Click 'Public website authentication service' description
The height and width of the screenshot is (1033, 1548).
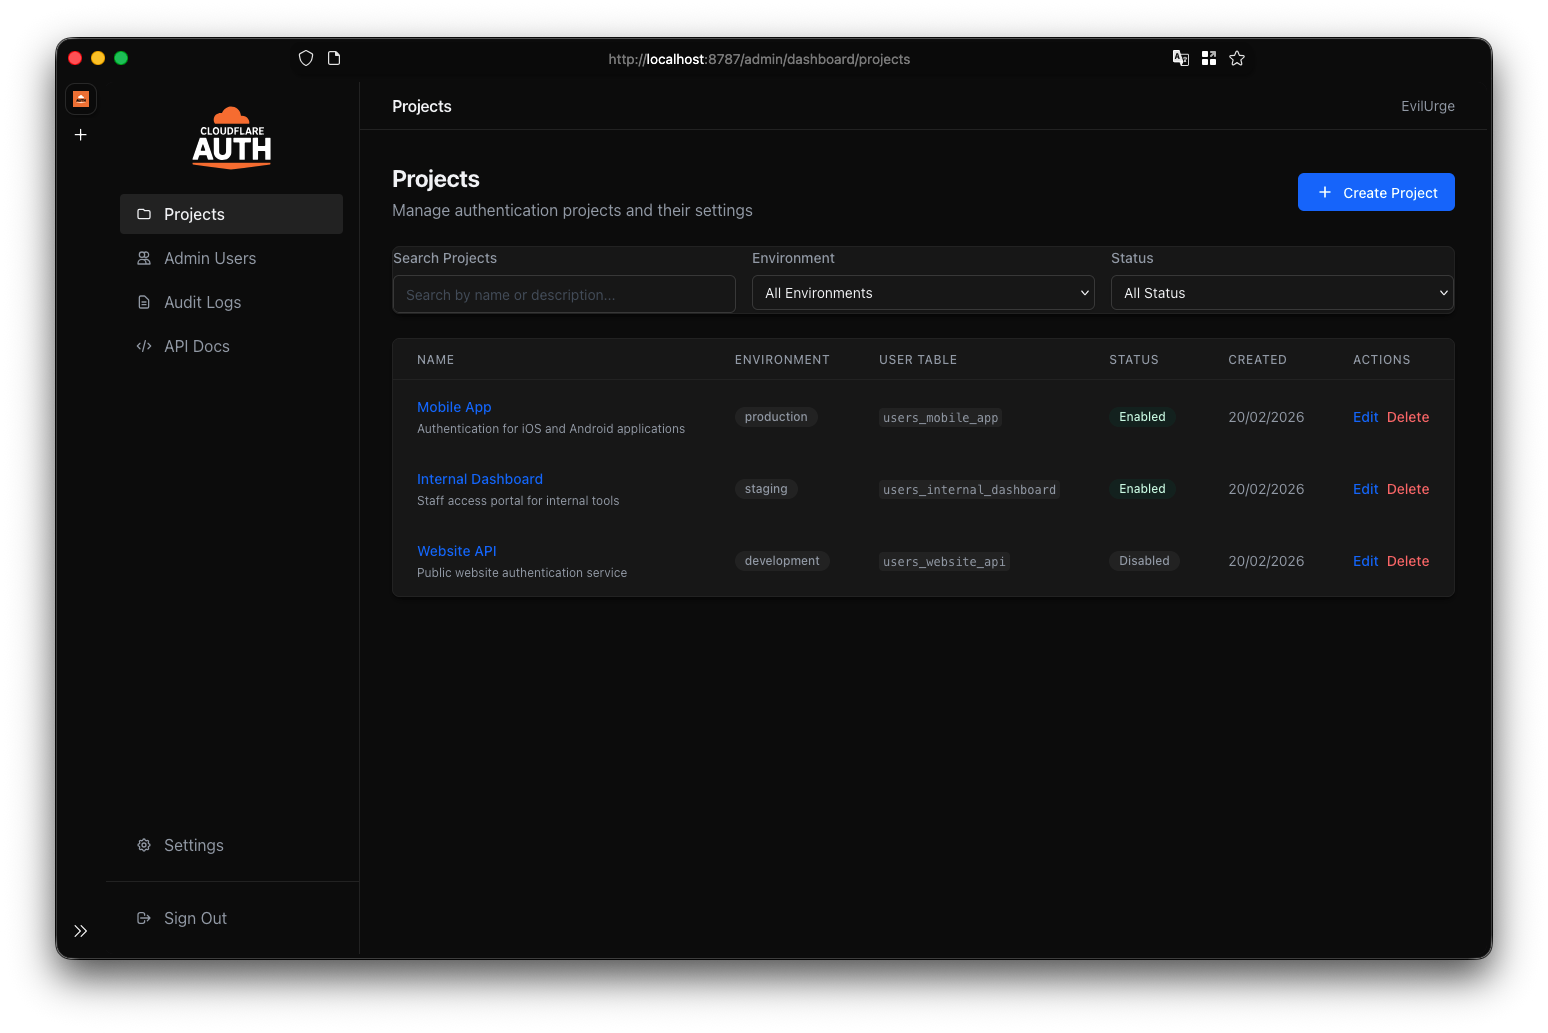[x=522, y=573]
